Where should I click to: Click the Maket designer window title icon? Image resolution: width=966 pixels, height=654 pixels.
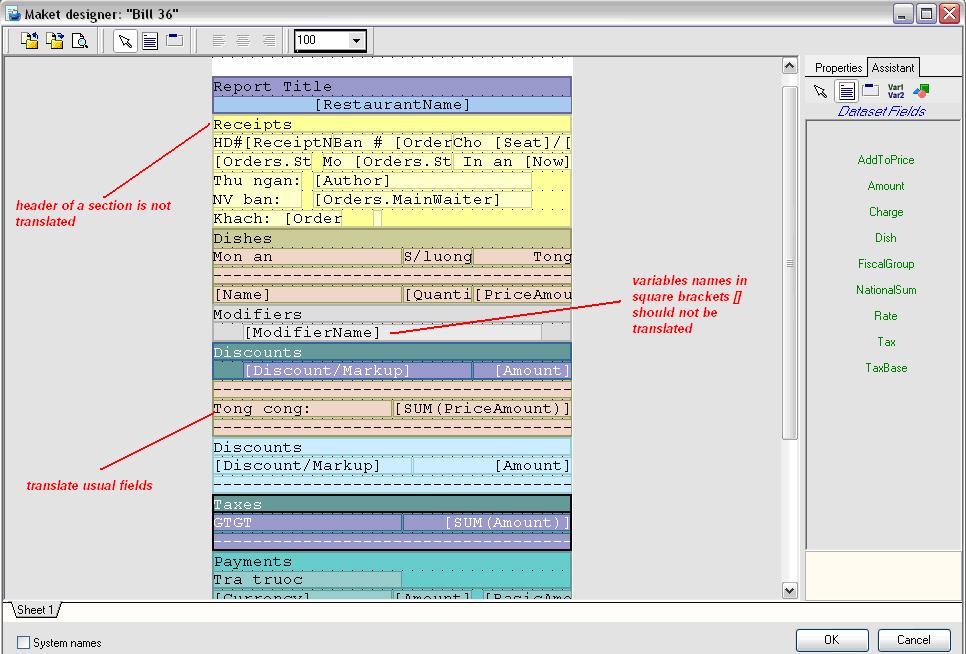click(x=14, y=13)
